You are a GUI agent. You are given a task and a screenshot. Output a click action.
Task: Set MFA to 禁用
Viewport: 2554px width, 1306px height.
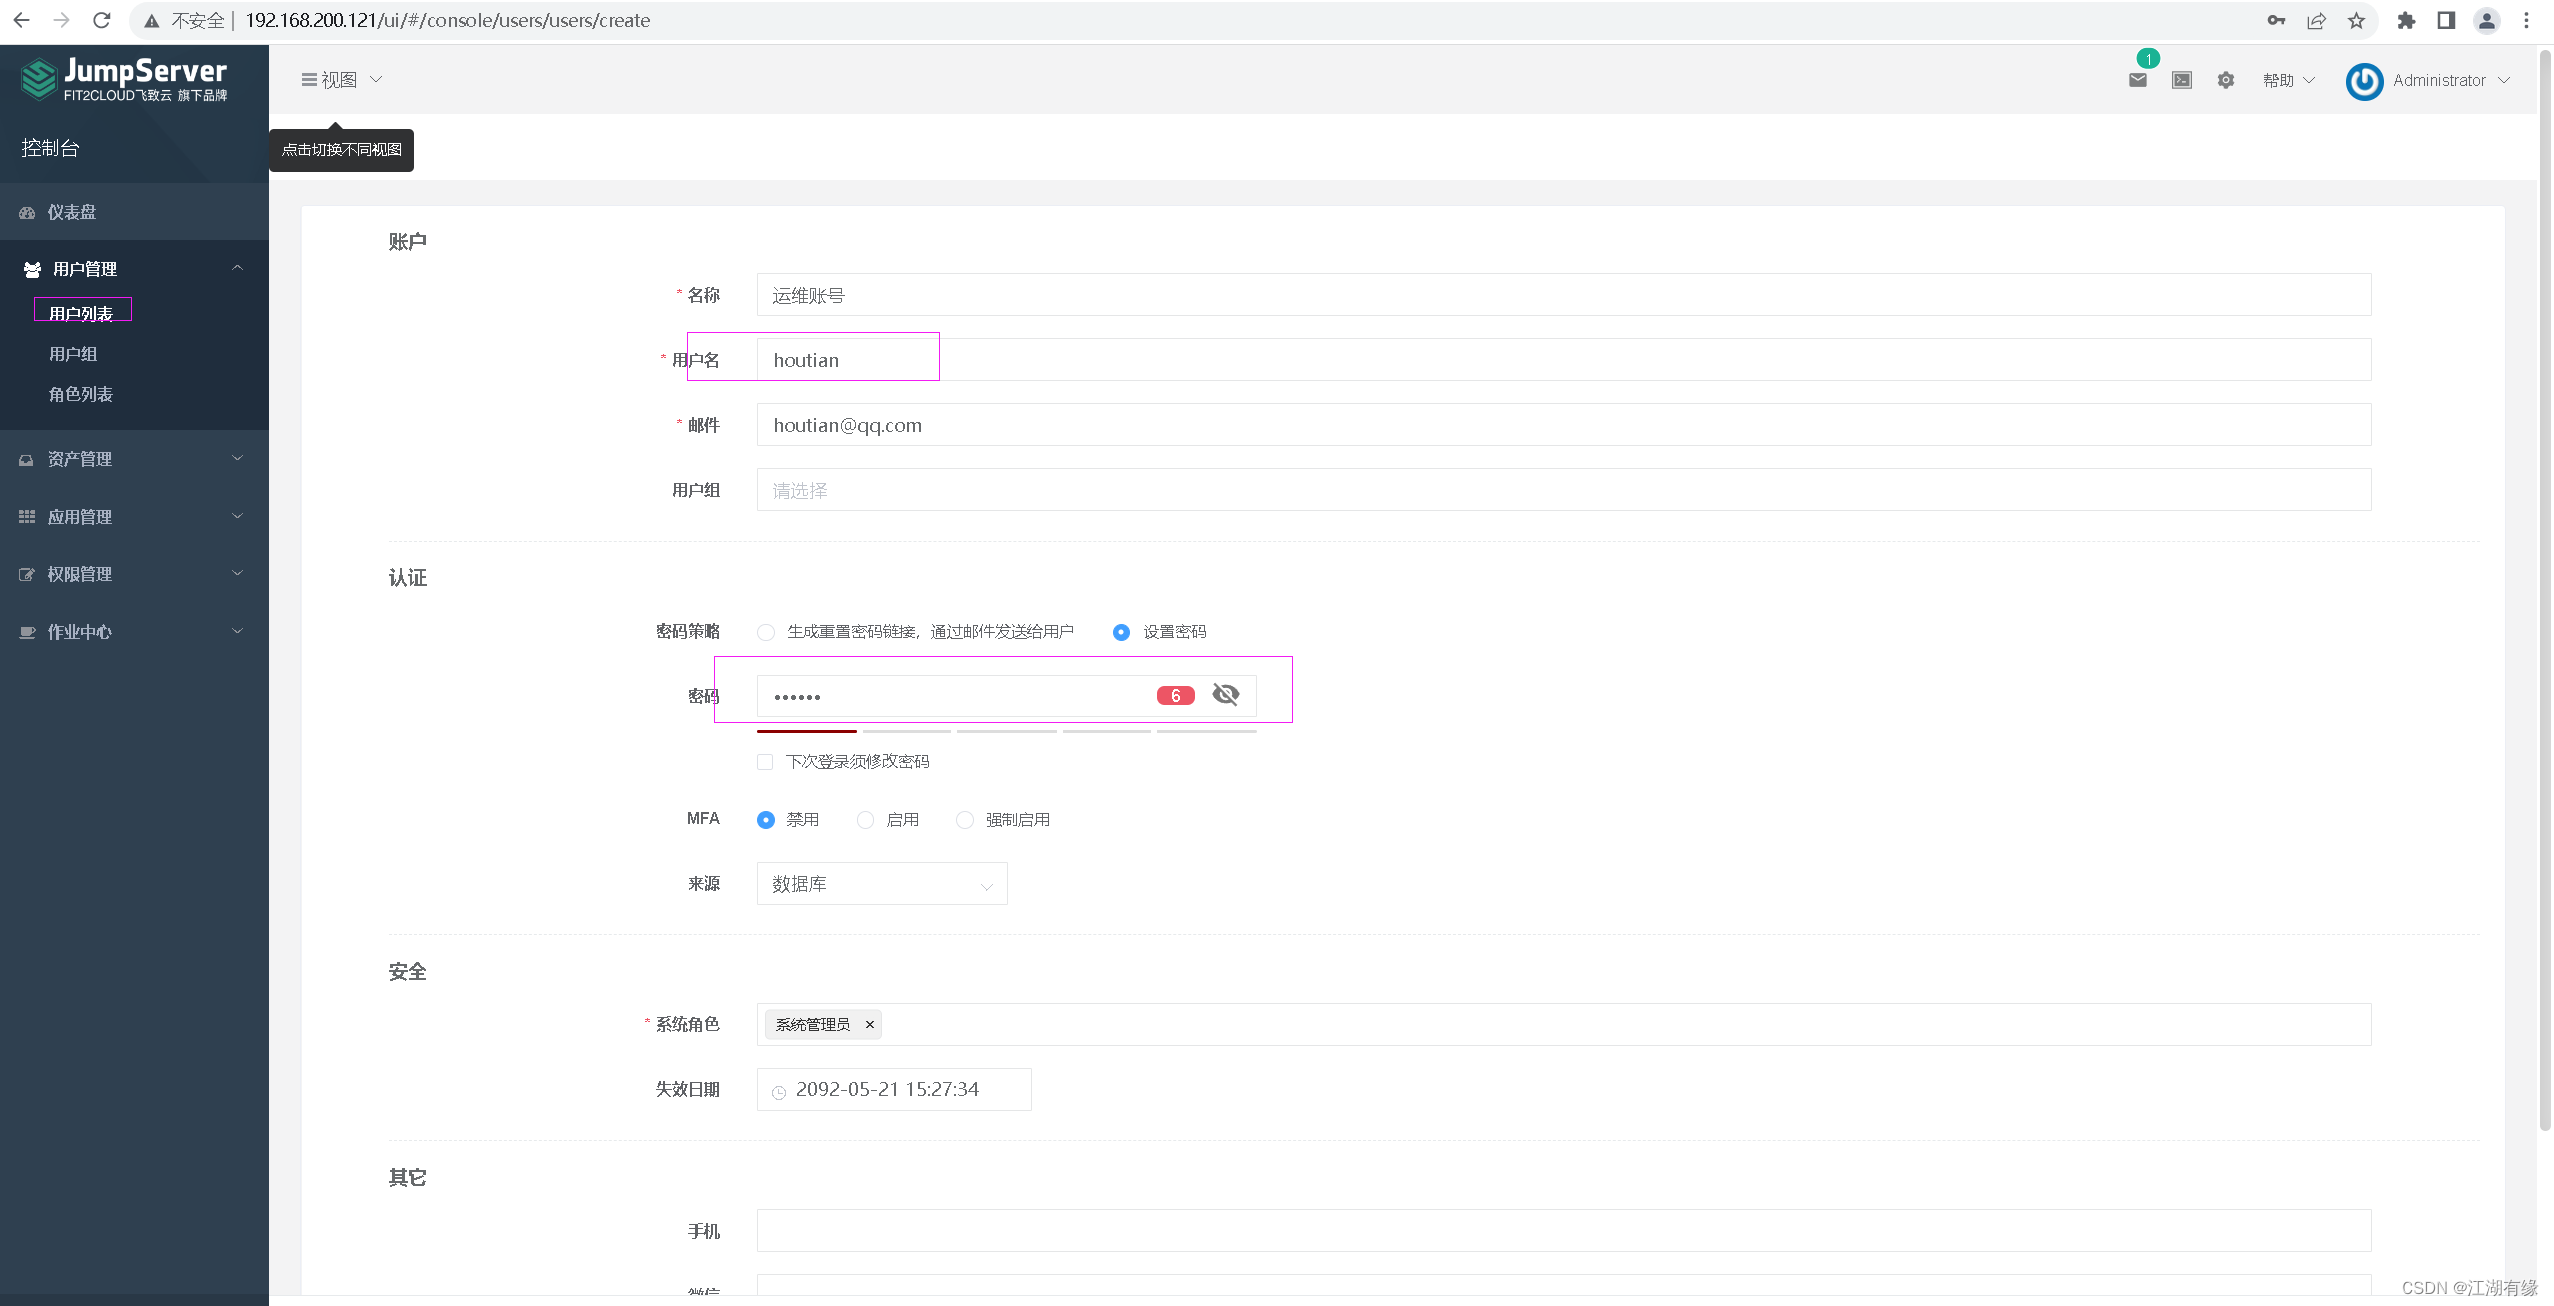(x=766, y=820)
